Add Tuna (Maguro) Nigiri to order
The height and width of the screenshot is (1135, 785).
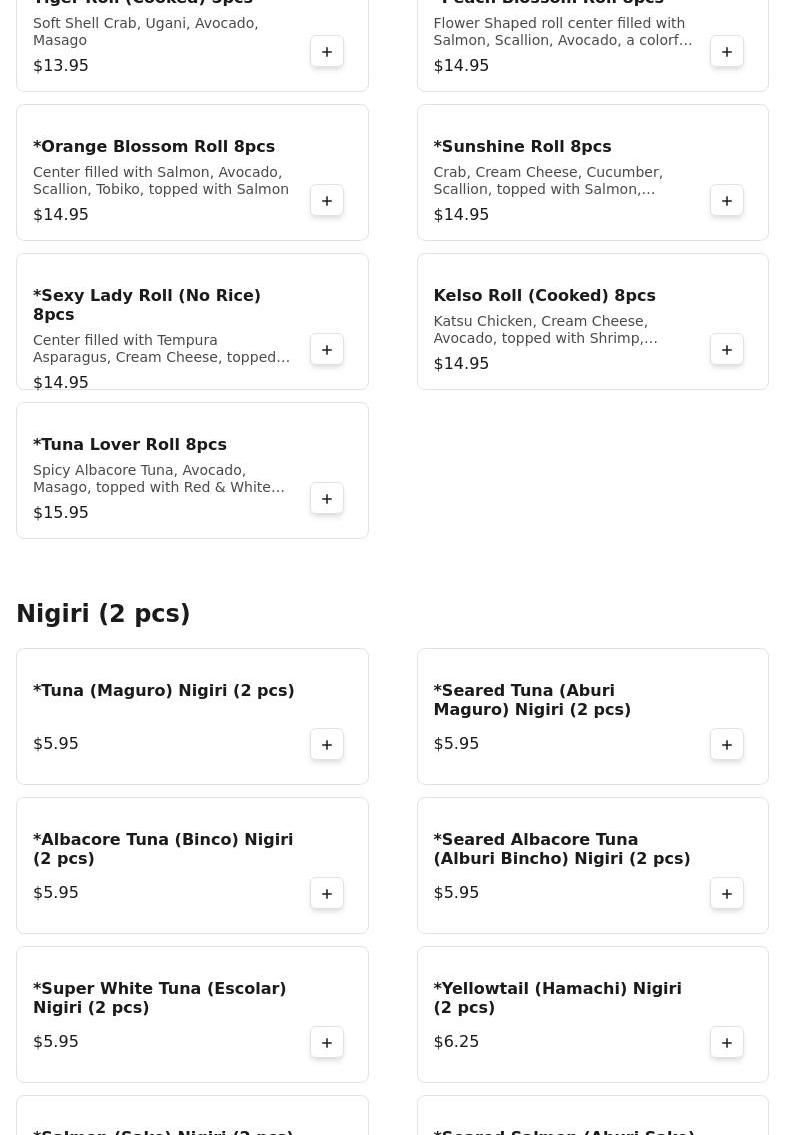pyautogui.click(x=327, y=745)
